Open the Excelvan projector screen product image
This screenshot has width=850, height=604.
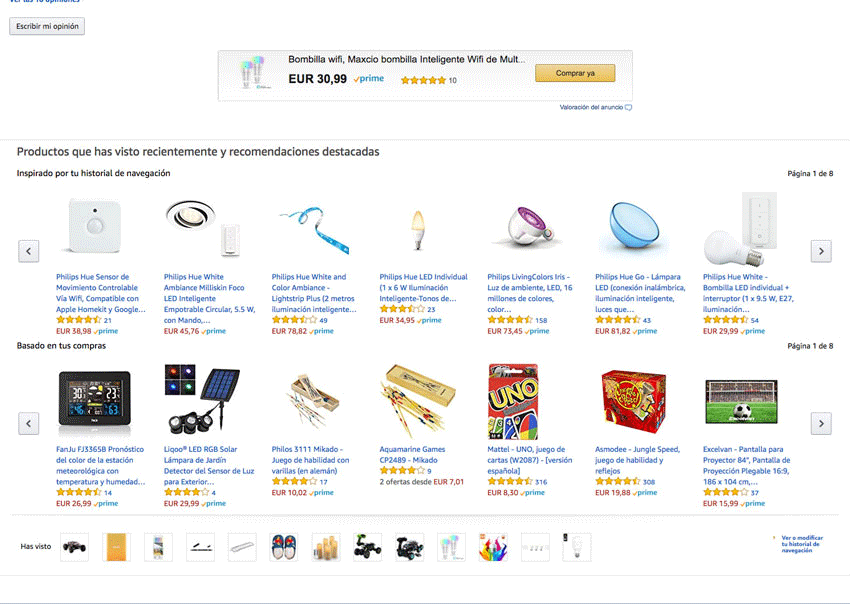741,401
